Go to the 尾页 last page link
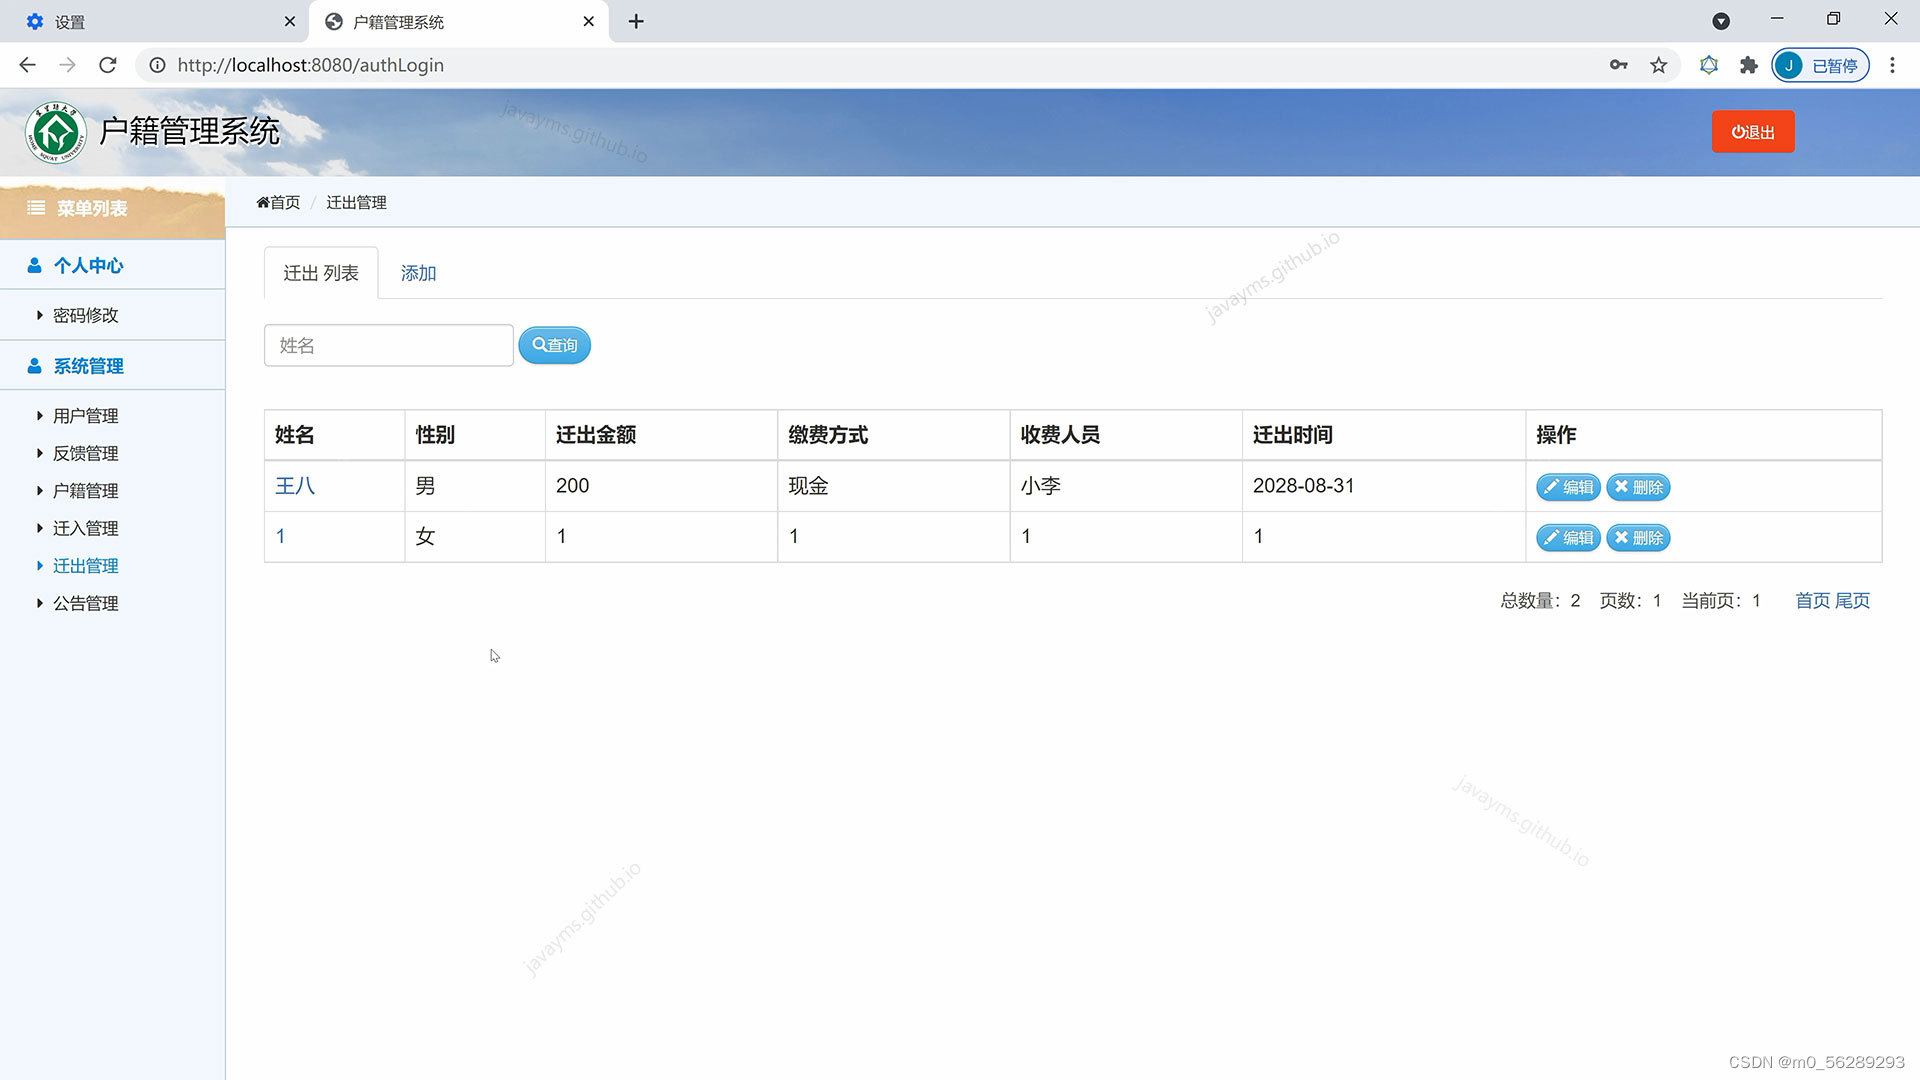Image resolution: width=1920 pixels, height=1080 pixels. pos(1852,600)
